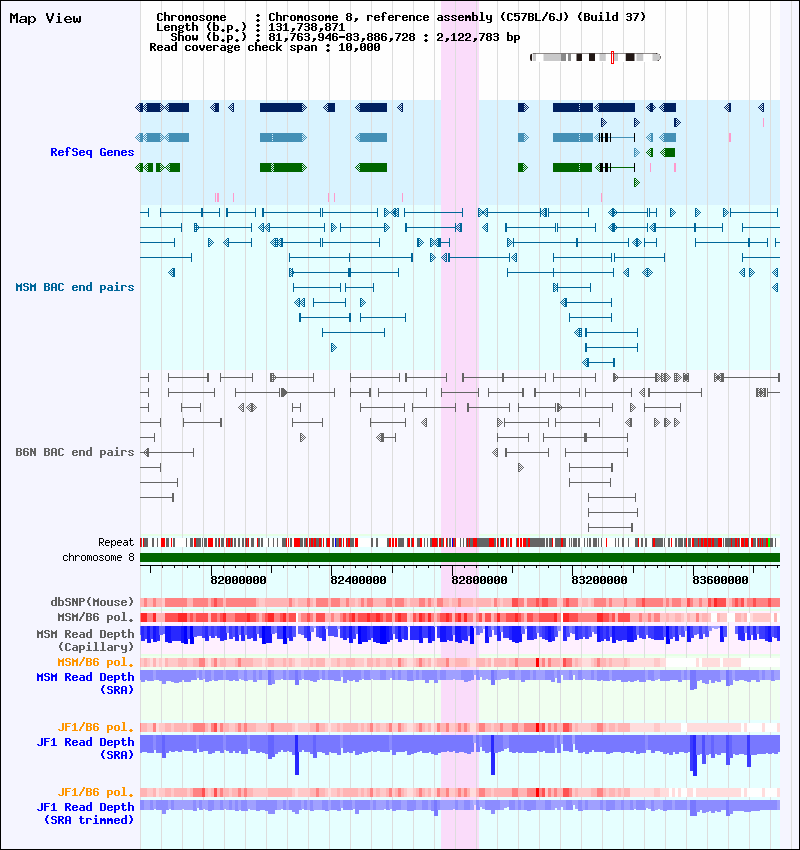Click the green chromosome 8 bar

pos(460,558)
